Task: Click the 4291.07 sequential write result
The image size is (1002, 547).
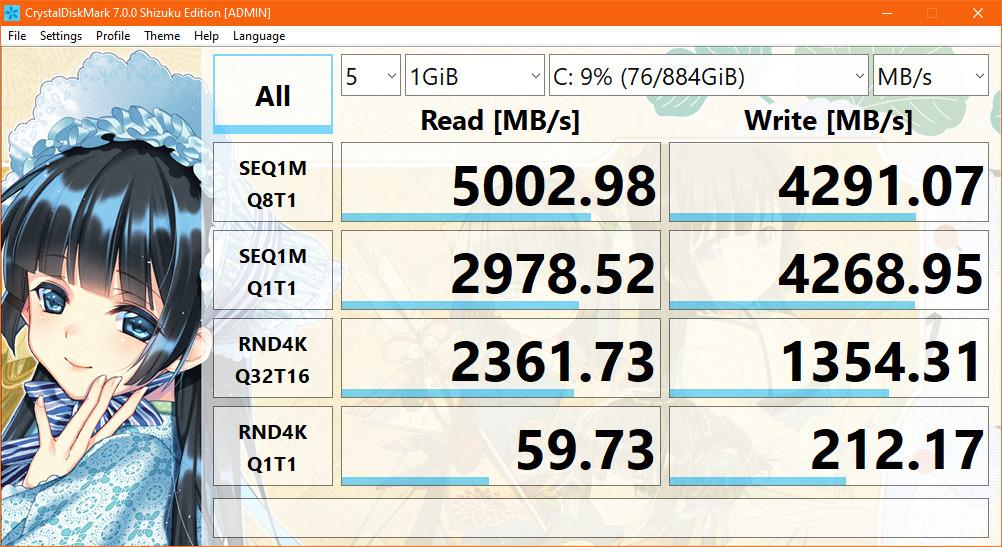Action: (829, 182)
